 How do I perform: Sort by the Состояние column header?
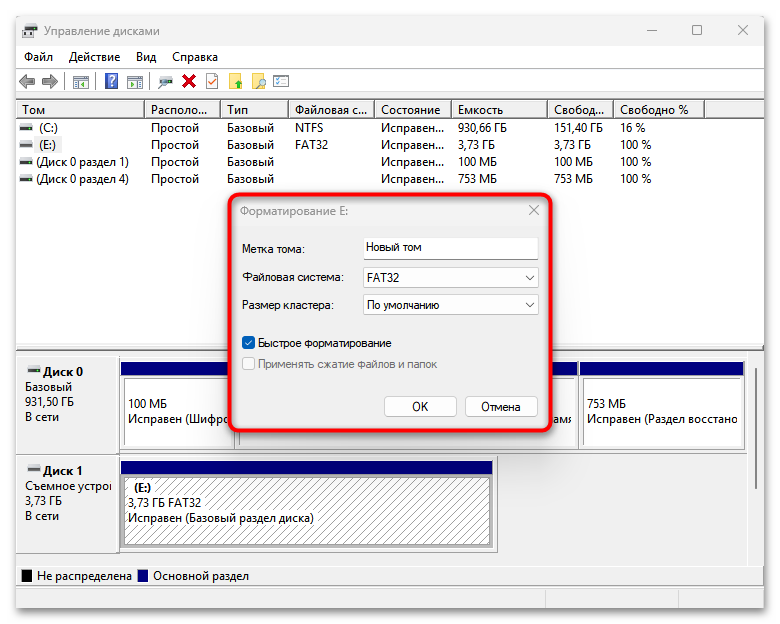click(x=413, y=109)
